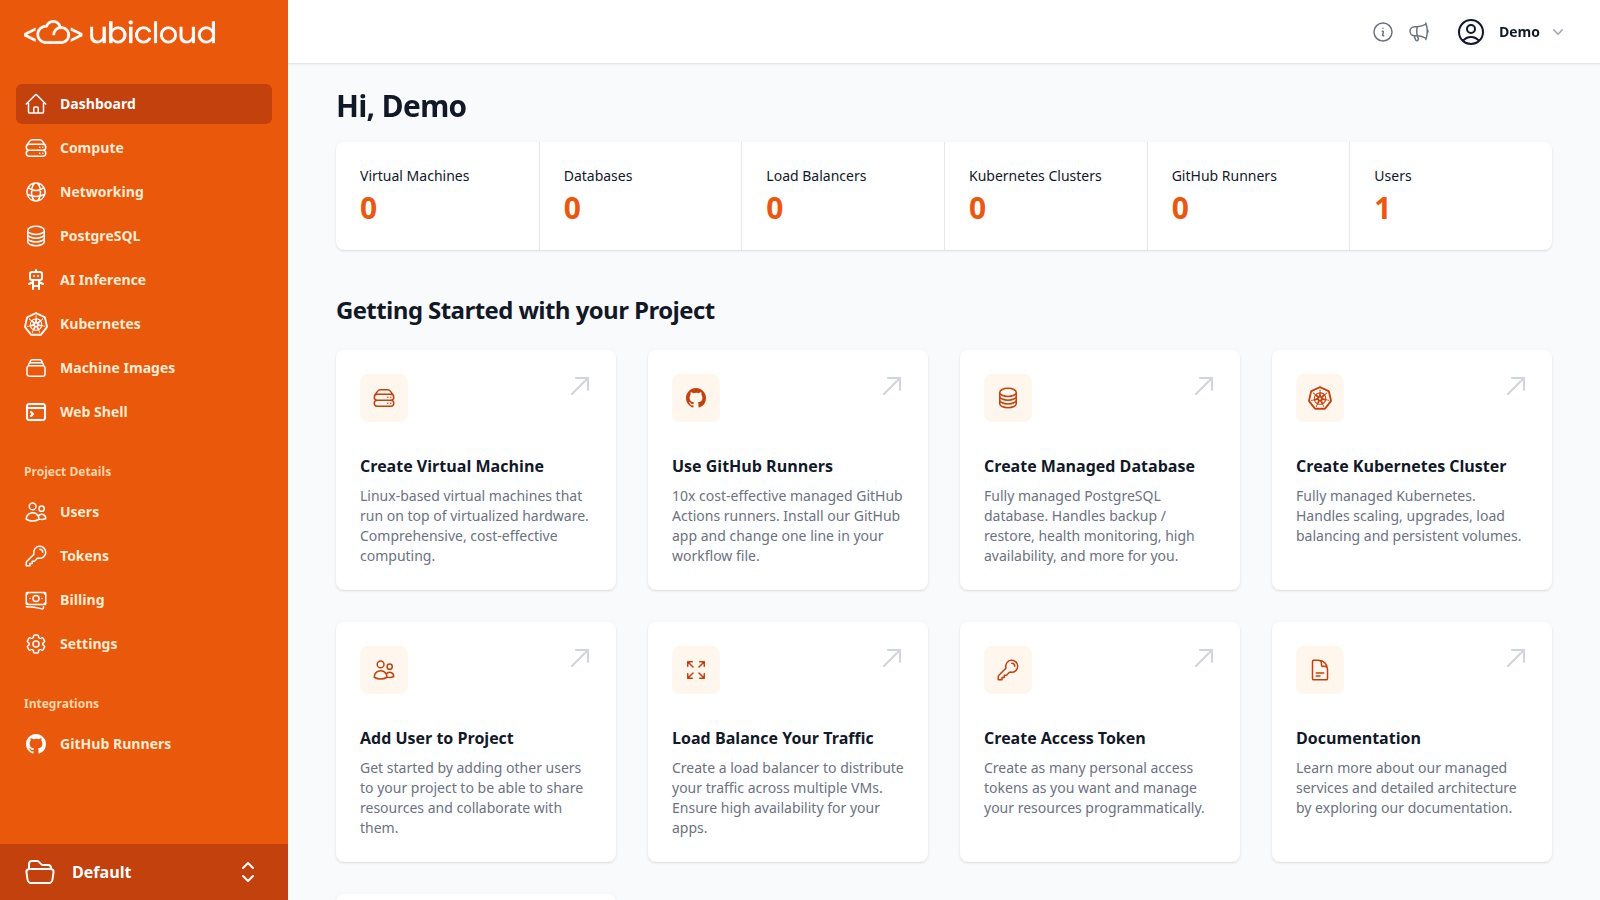Click the GitHub Runners octocat sidebar icon

36,744
